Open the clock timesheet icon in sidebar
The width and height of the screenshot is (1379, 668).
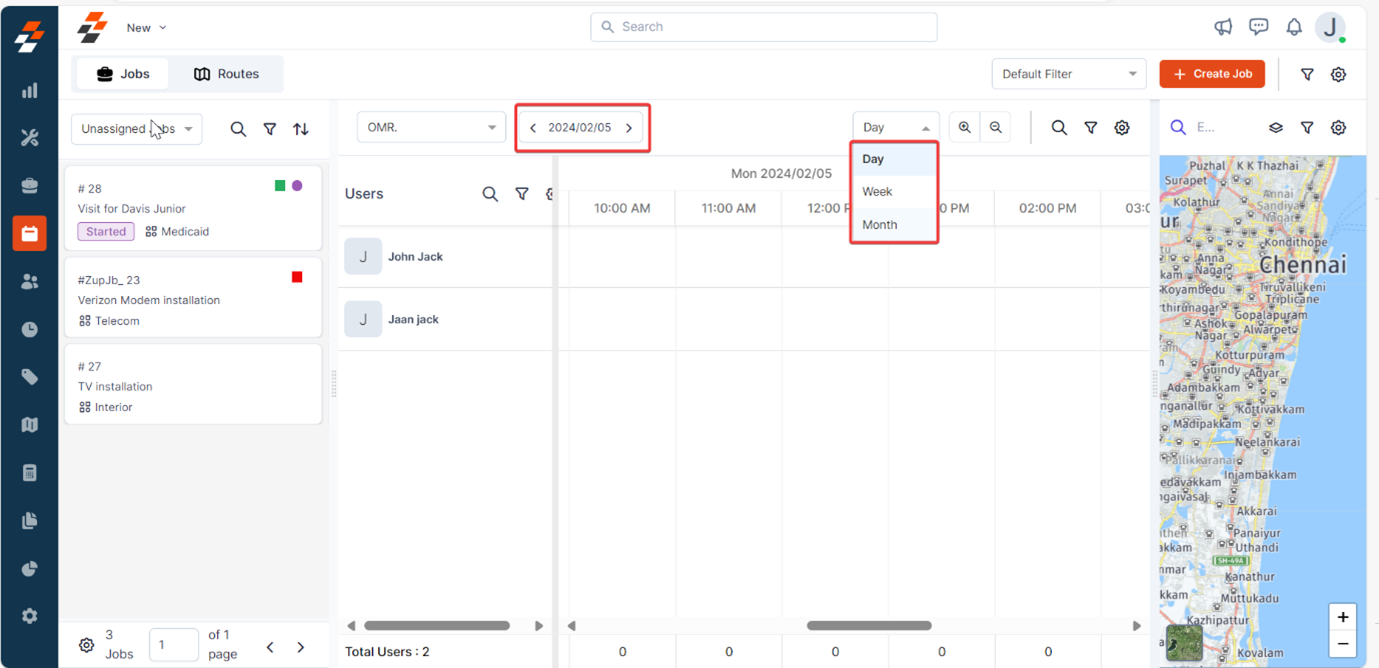pyautogui.click(x=29, y=329)
